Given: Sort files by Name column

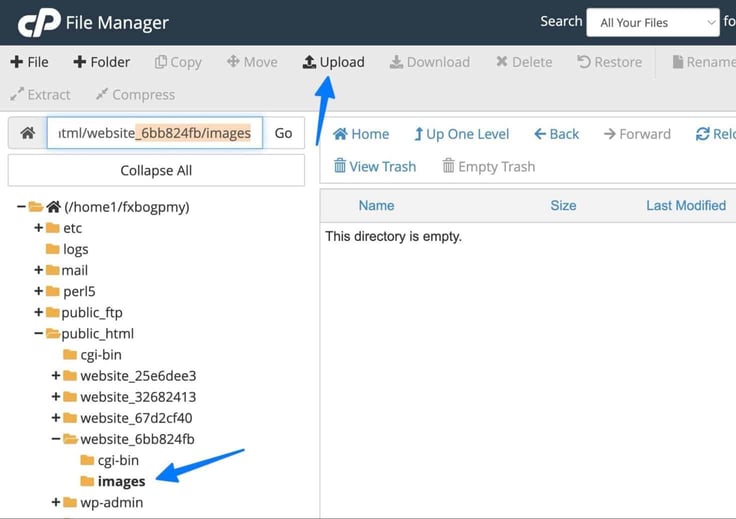Looking at the screenshot, I should point(376,206).
